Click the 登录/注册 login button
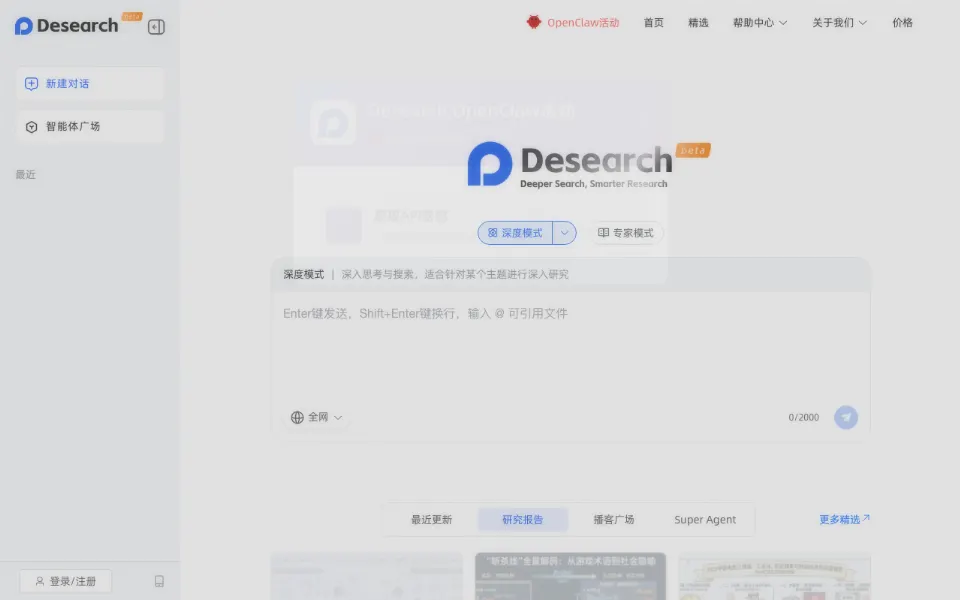Image resolution: width=960 pixels, height=600 pixels. (x=66, y=581)
